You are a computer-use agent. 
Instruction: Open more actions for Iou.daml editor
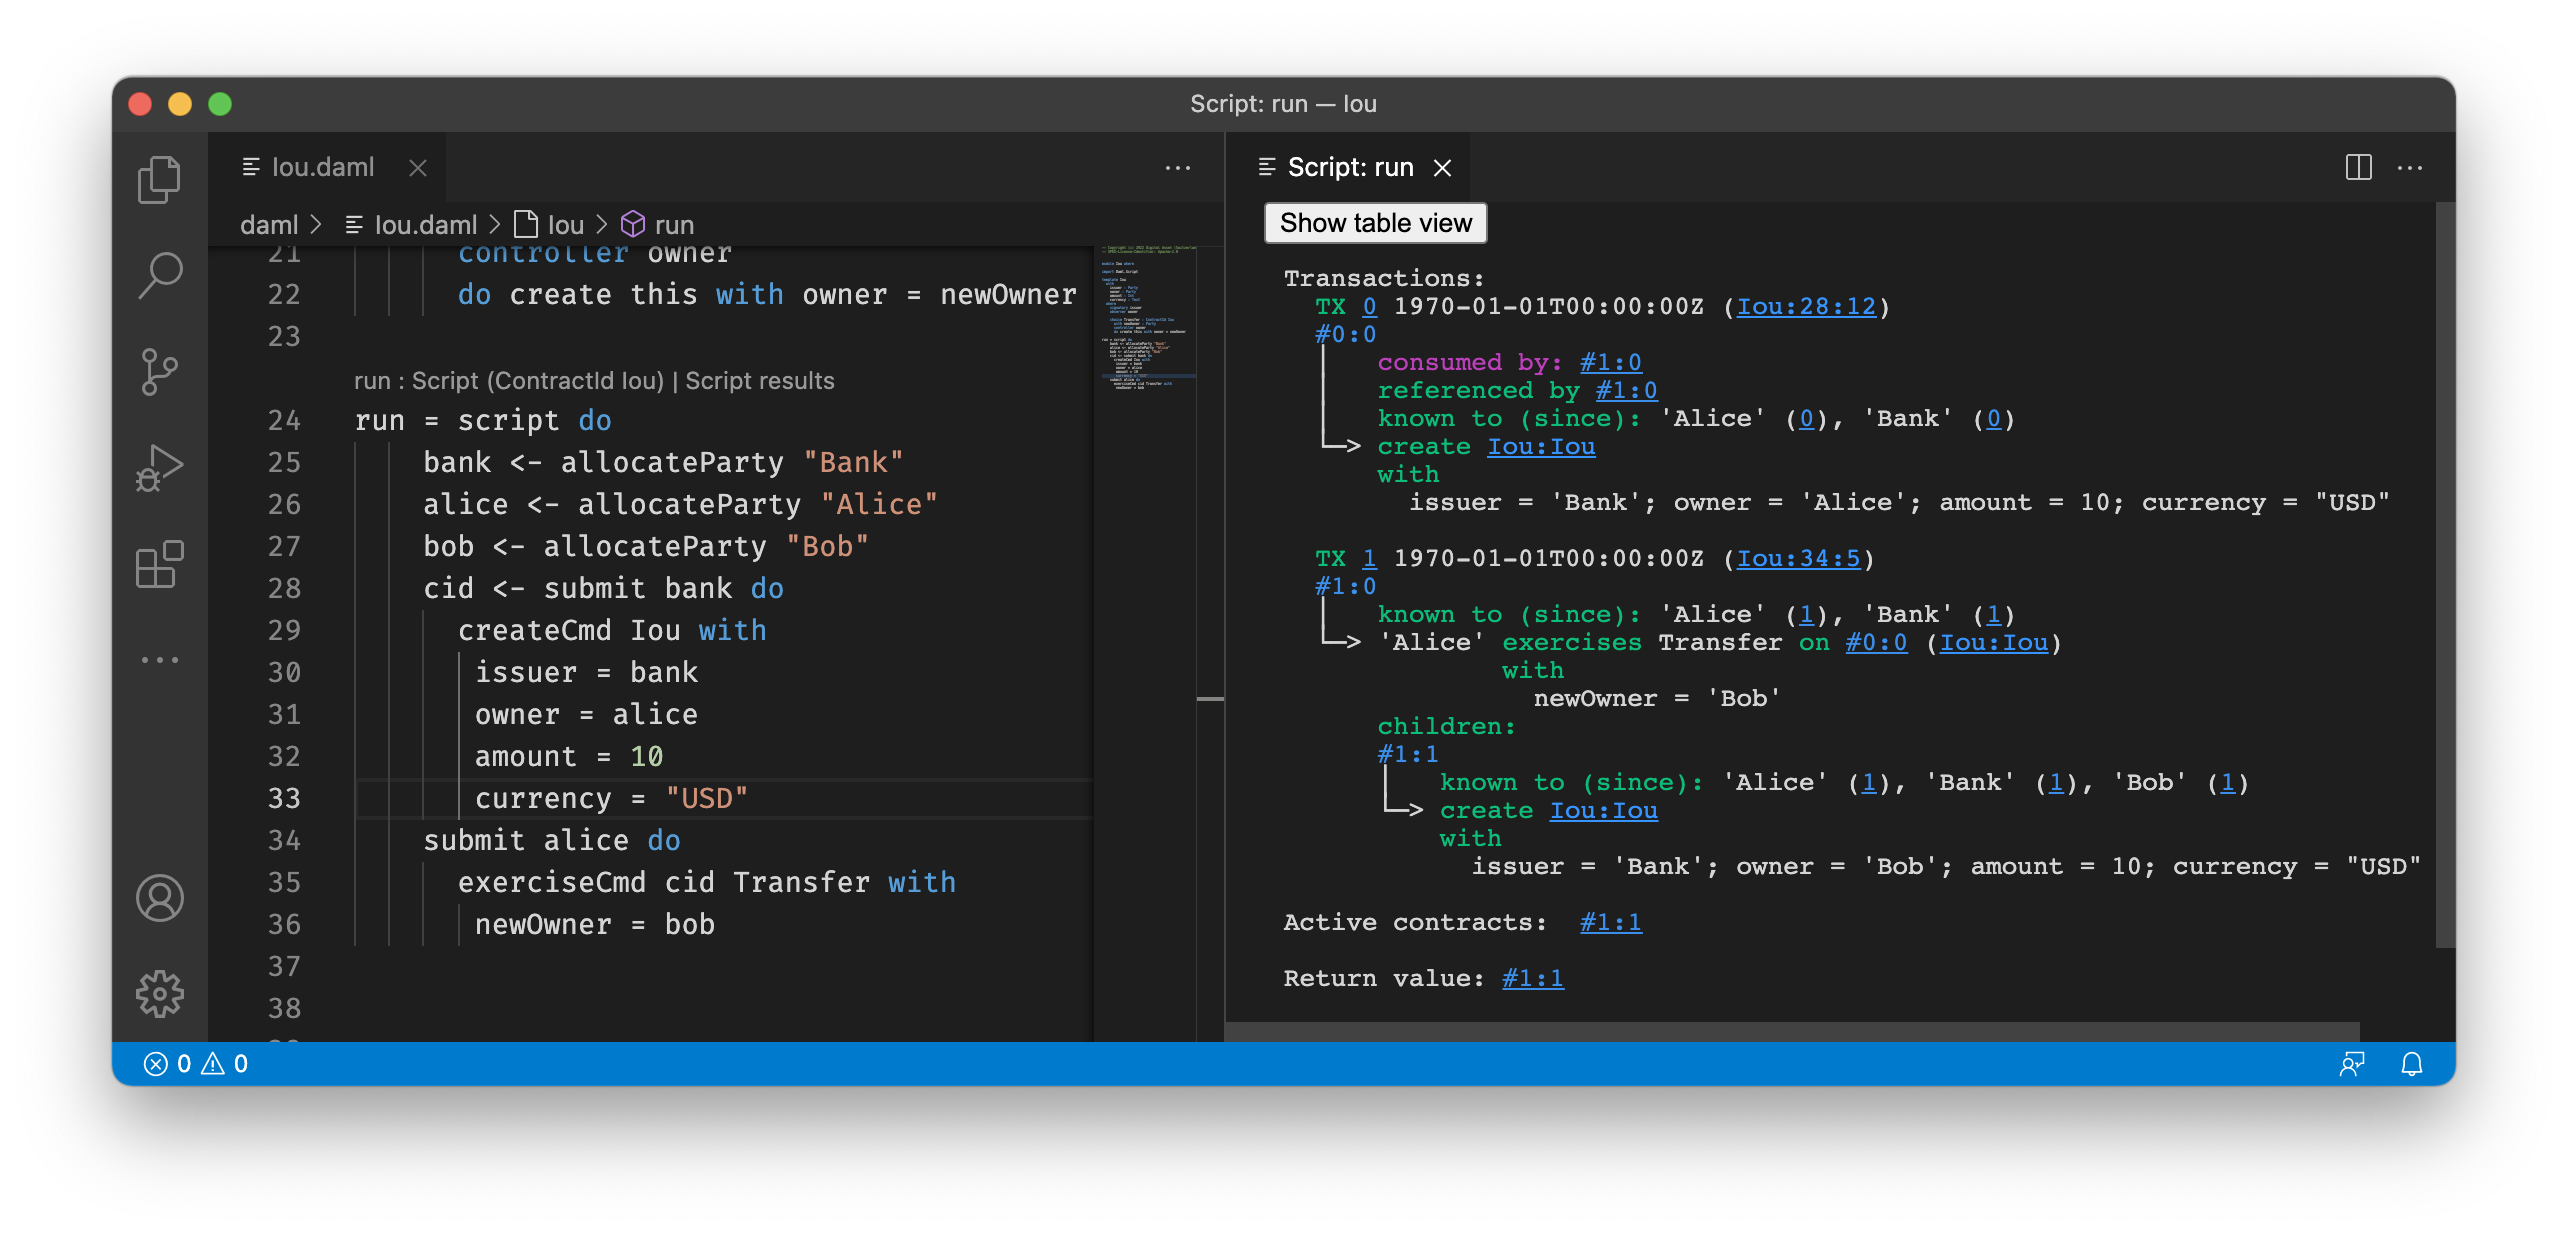coord(1177,167)
